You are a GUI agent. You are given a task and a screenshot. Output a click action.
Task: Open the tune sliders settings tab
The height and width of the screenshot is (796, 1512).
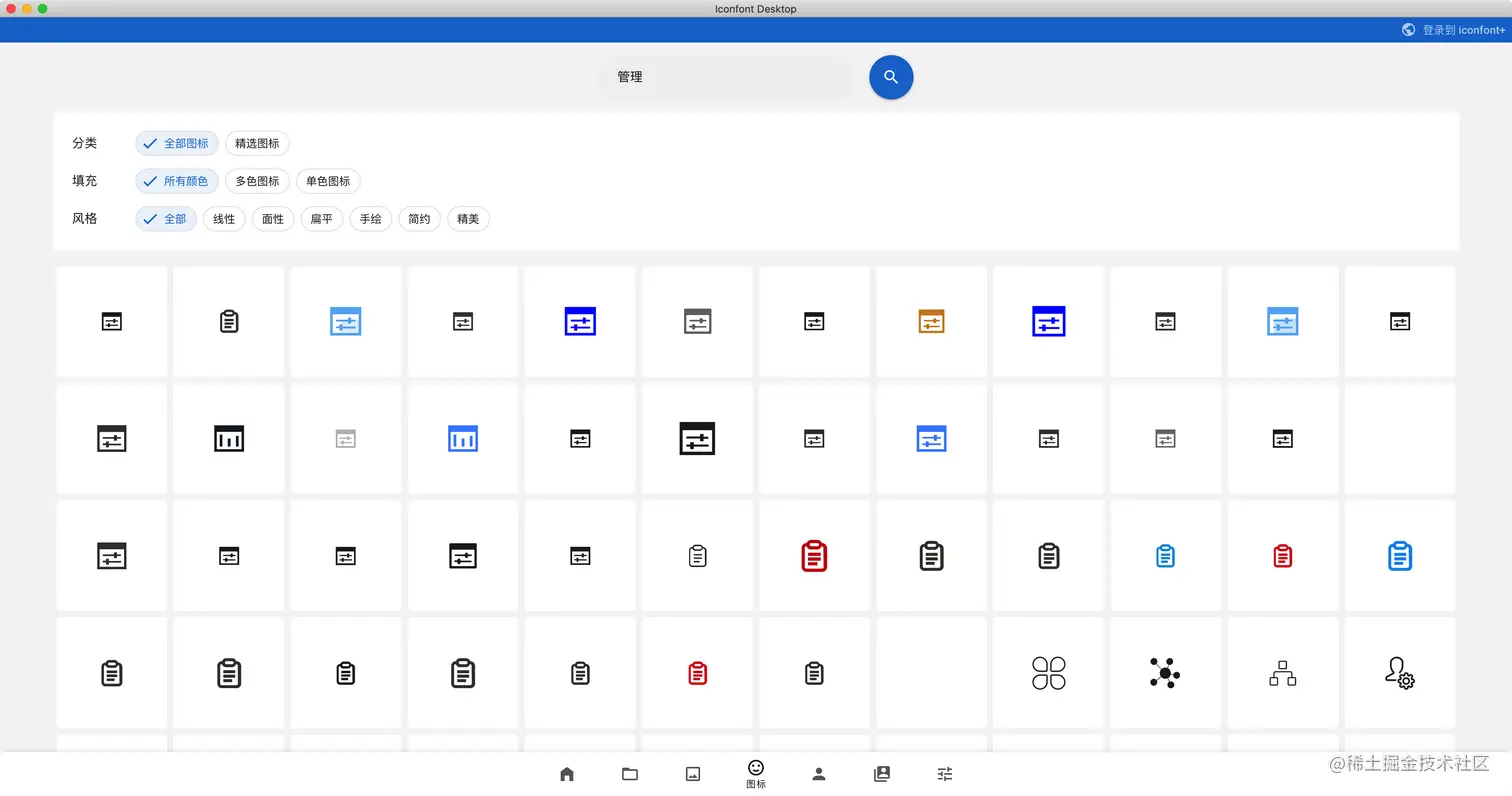(x=945, y=773)
